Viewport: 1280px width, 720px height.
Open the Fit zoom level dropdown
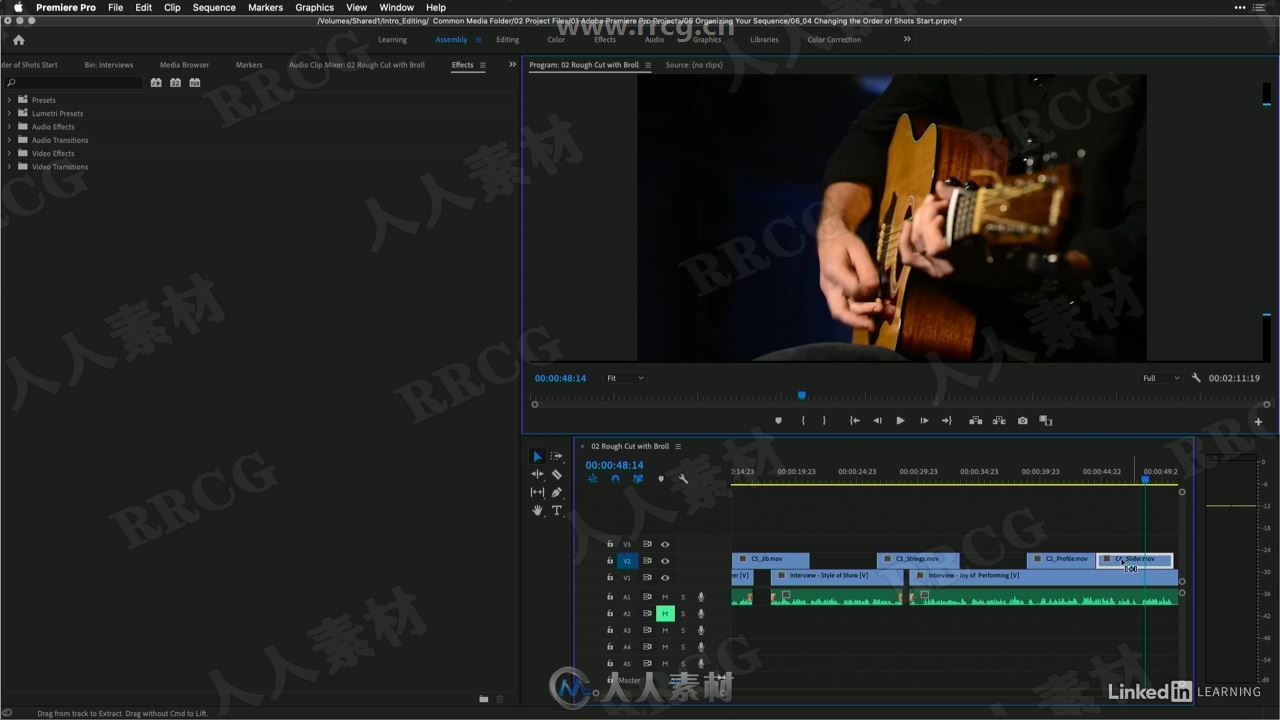(x=625, y=378)
